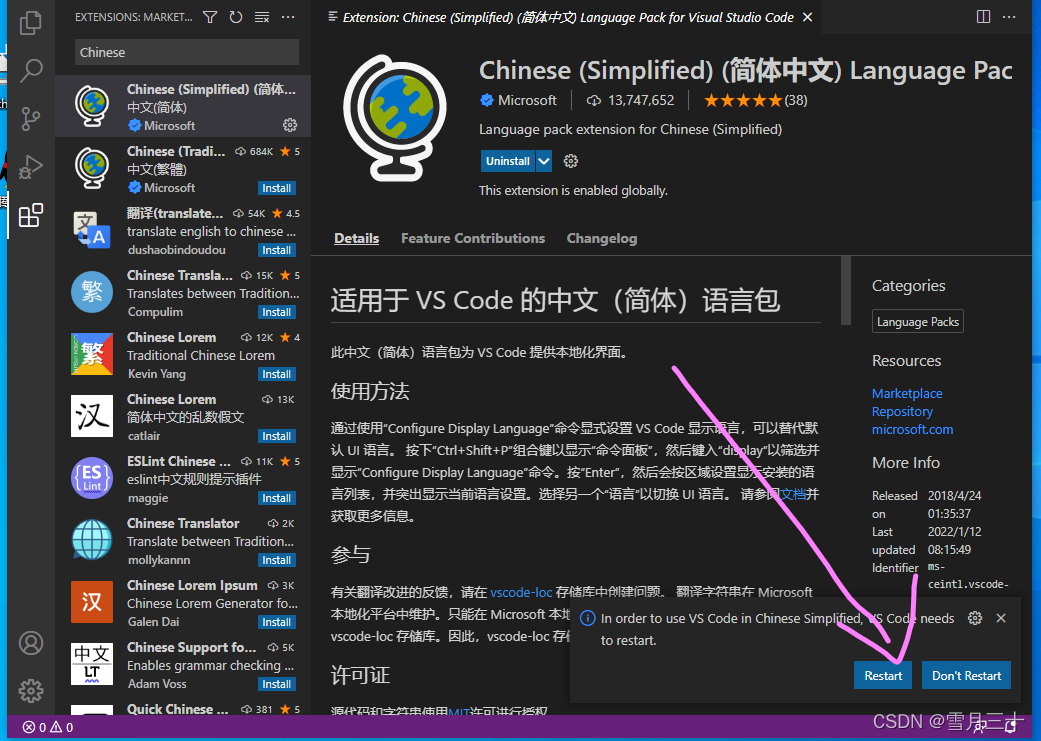Open the vscode-loc repository link

521,592
